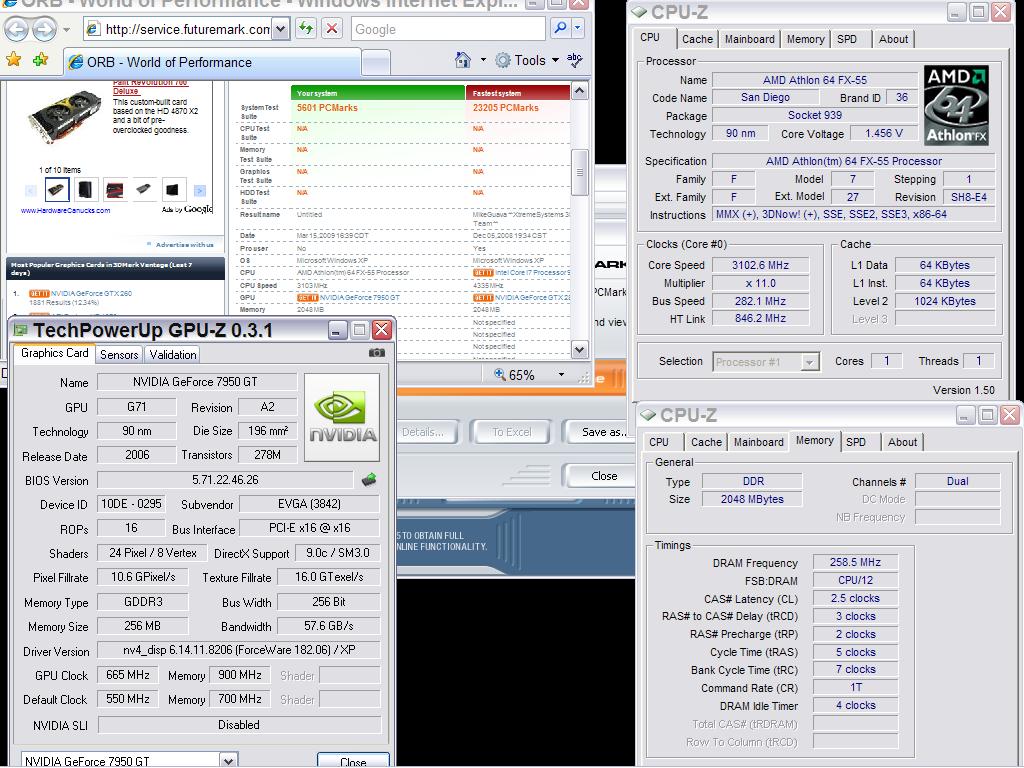Open the GET IT badge next to GeForce 7950 GT
The height and width of the screenshot is (768, 1024).
click(x=307, y=298)
